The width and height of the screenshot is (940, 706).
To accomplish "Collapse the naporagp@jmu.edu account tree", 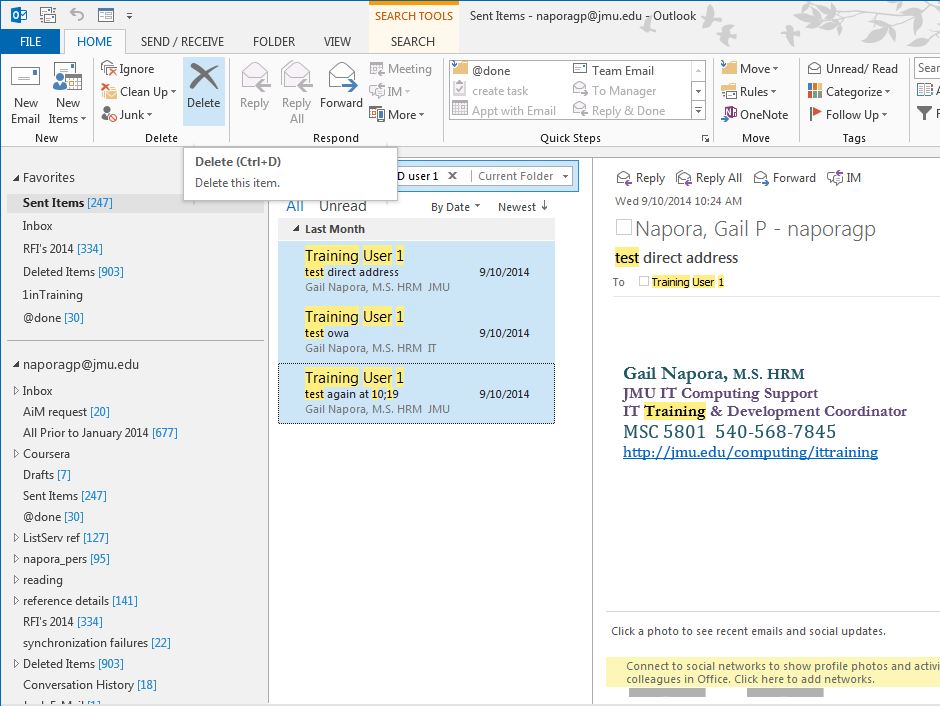I will 16,364.
